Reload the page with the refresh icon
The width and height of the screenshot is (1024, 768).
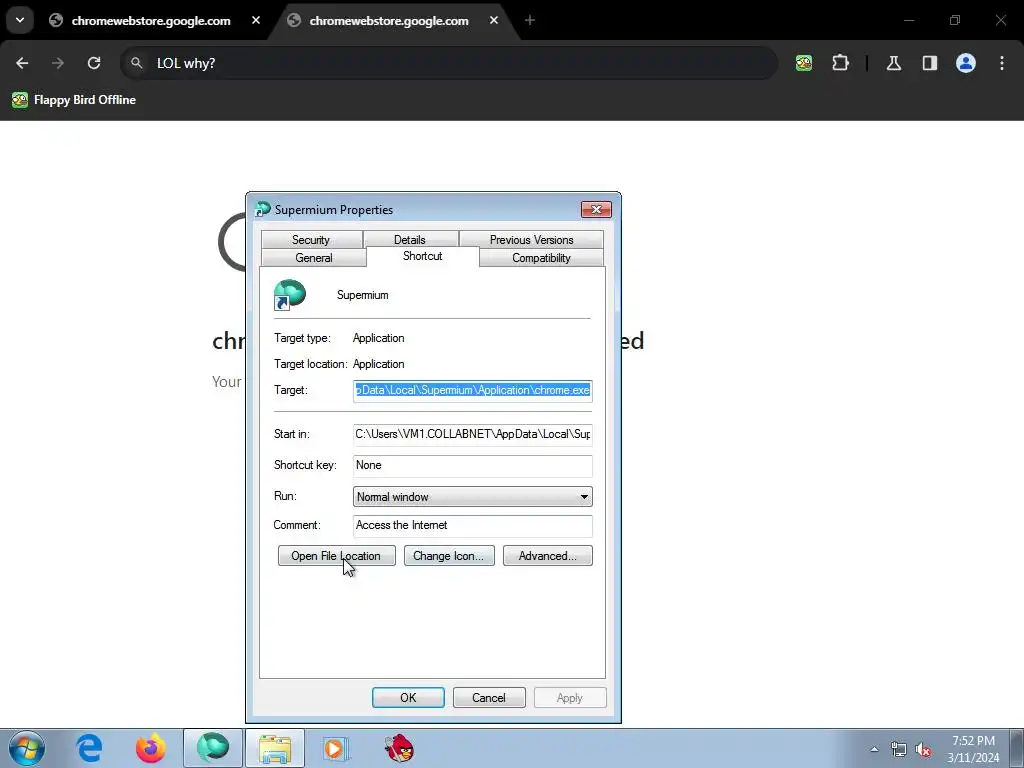(x=94, y=63)
